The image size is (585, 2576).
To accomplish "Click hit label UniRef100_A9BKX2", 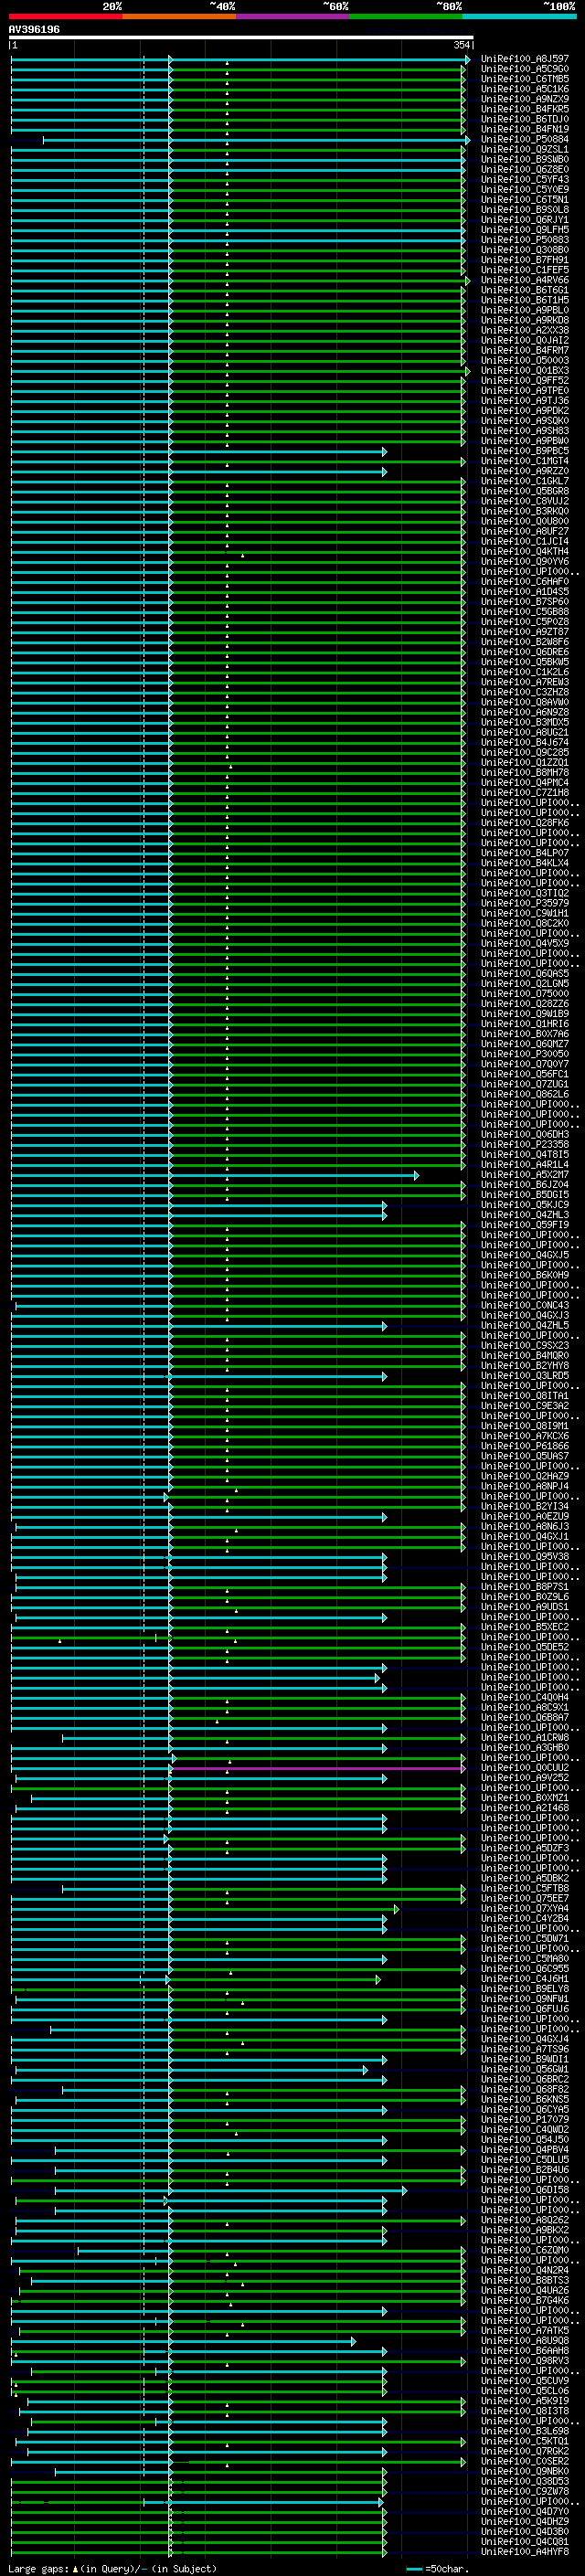I will point(525,2230).
